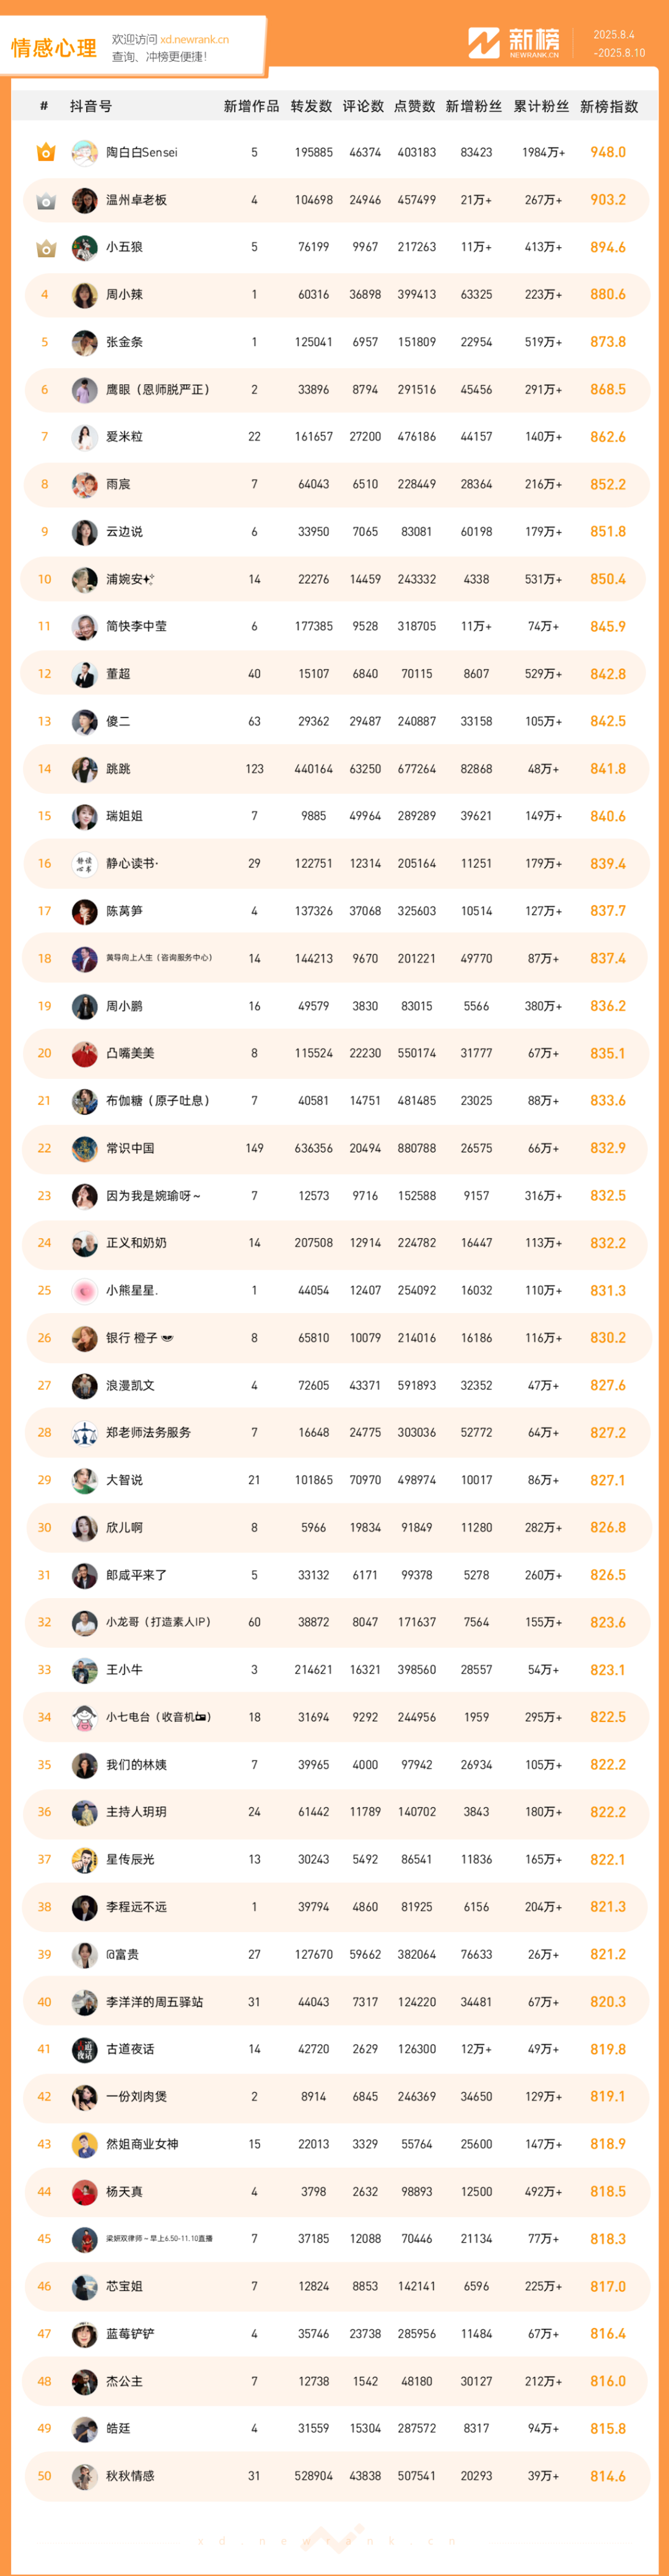Open the xd.newrank.cn link

coord(194,40)
